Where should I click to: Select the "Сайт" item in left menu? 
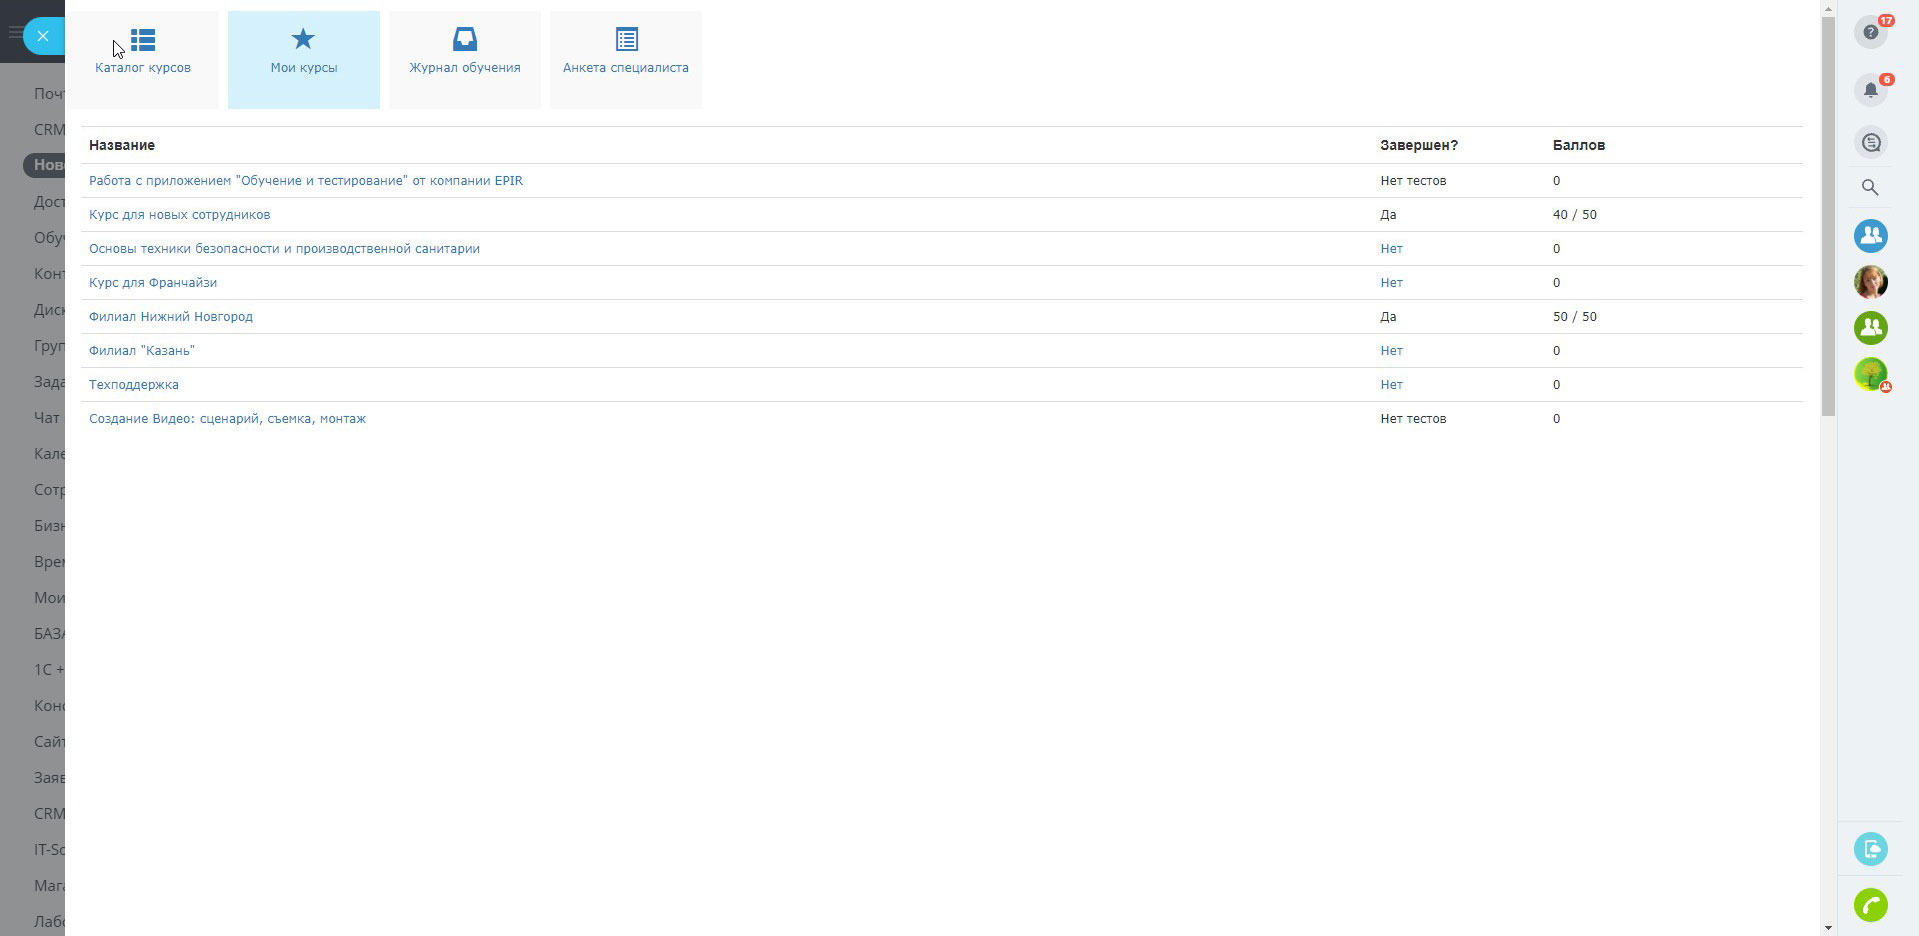tap(49, 742)
